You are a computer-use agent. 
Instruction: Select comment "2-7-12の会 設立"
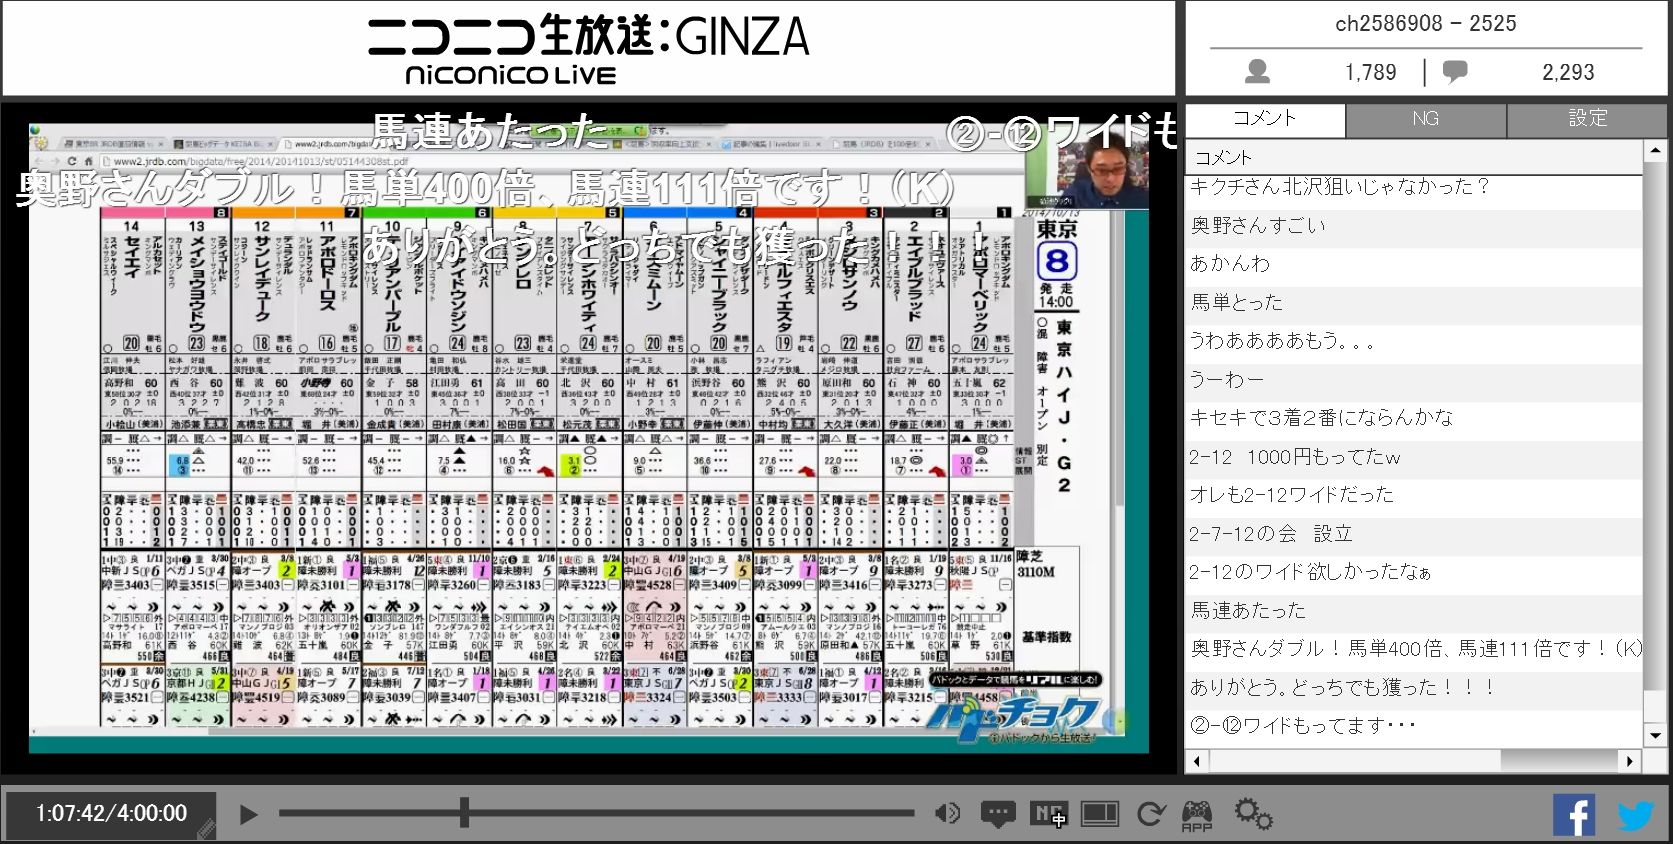tap(1414, 534)
